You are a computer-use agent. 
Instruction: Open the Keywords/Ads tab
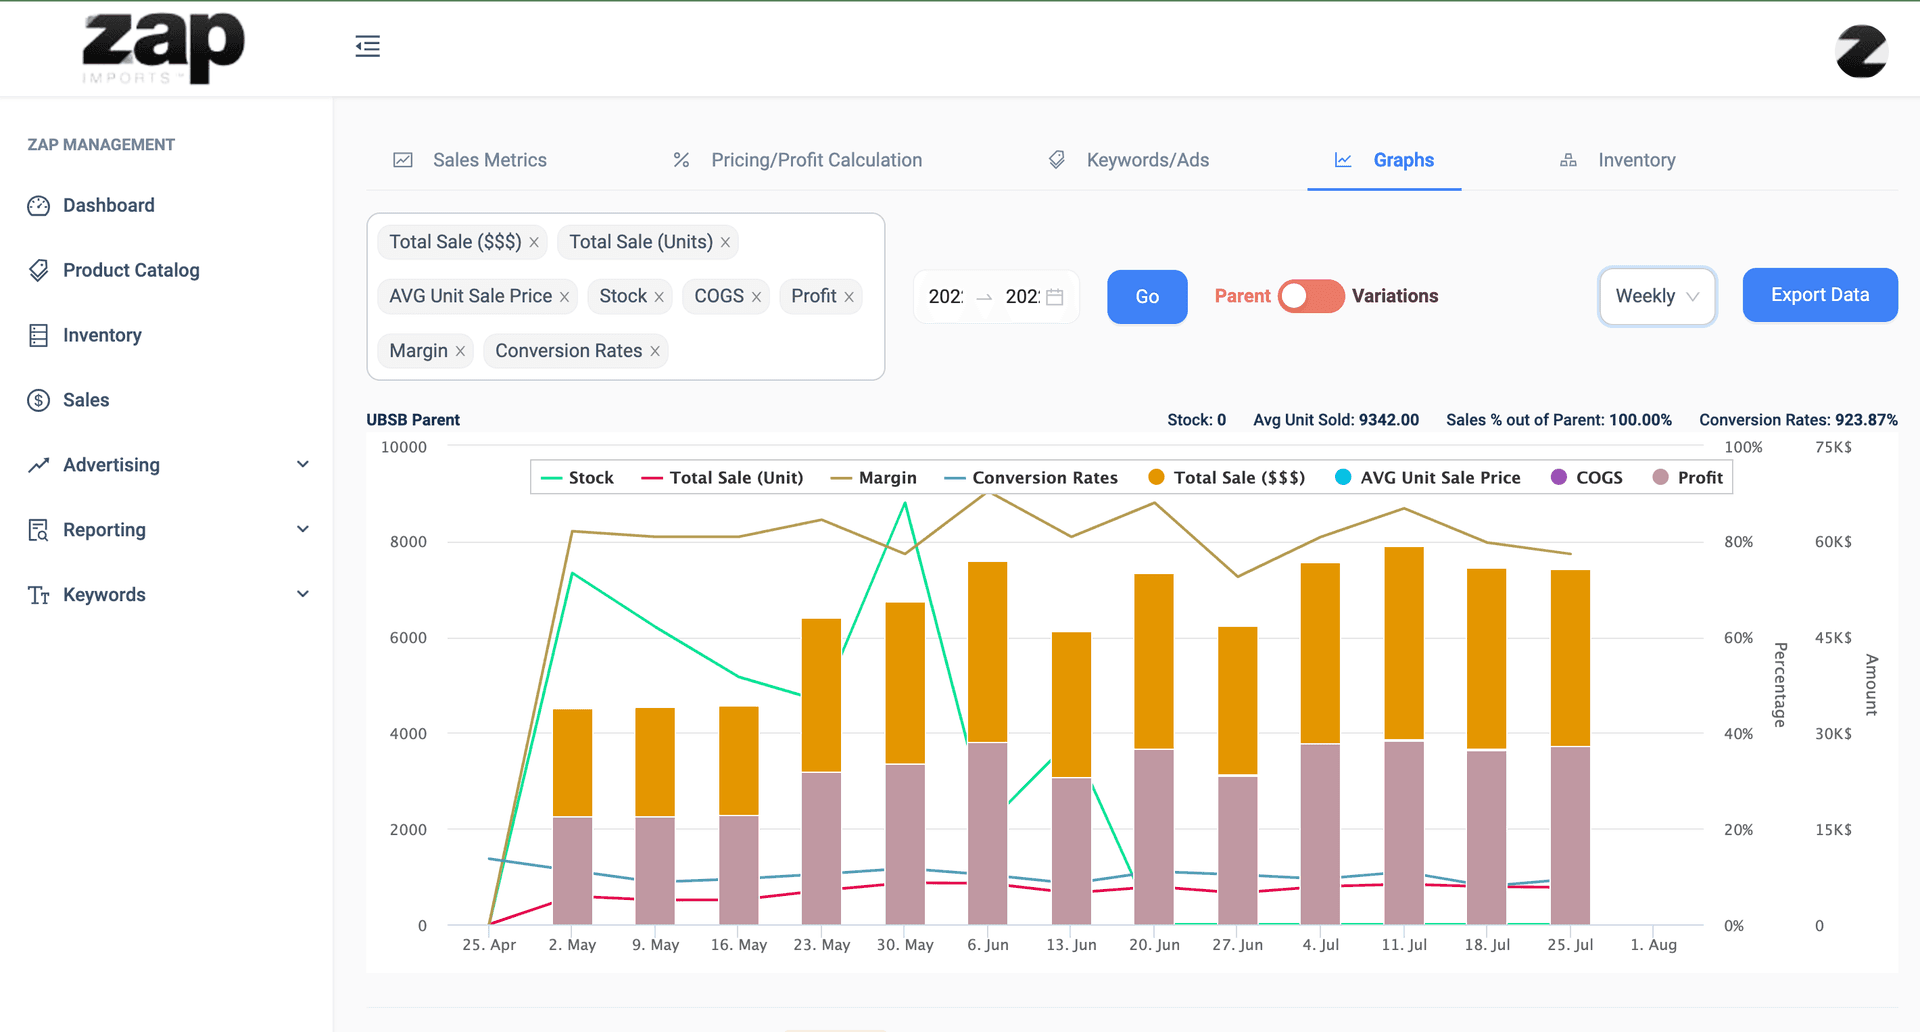tap(1146, 160)
